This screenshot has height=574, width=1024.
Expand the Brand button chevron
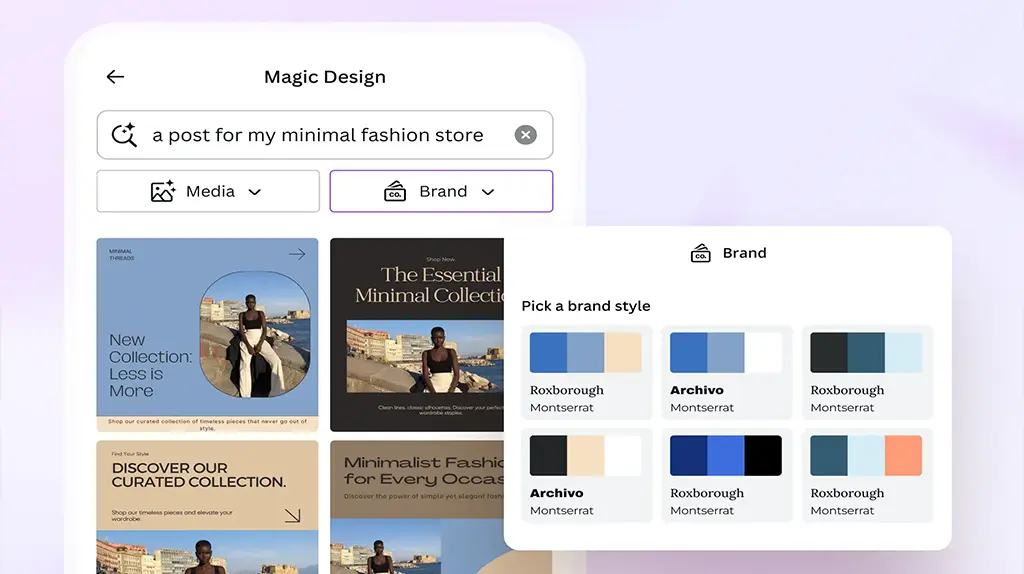click(488, 192)
